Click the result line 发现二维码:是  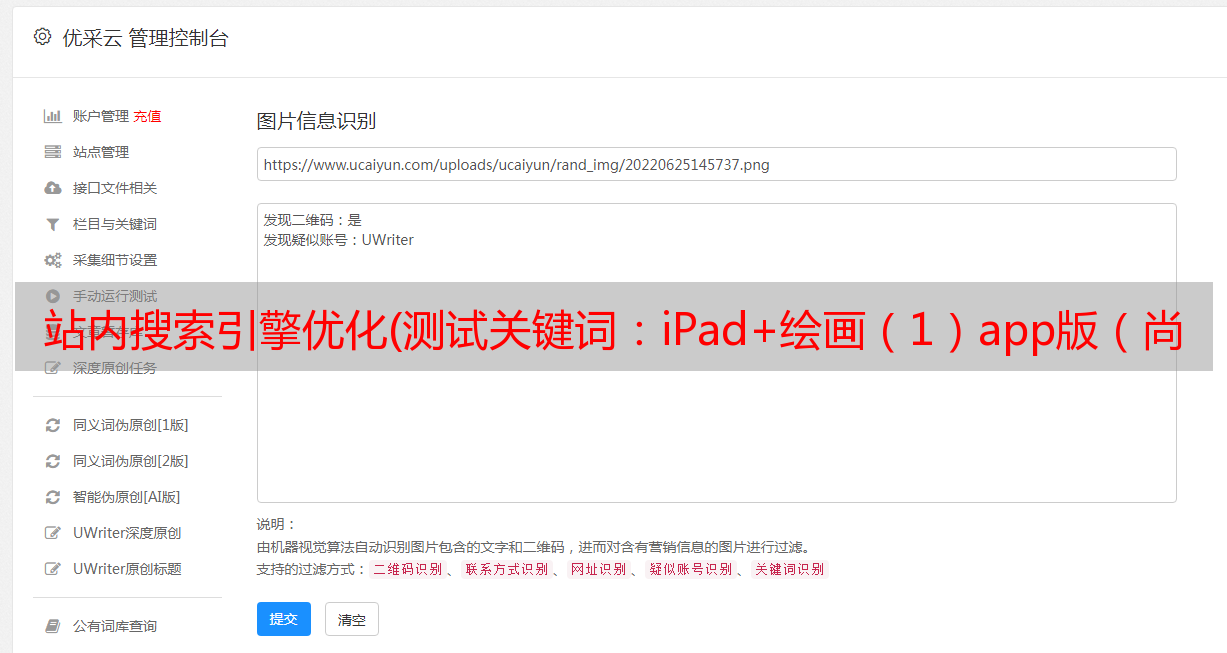(x=312, y=220)
